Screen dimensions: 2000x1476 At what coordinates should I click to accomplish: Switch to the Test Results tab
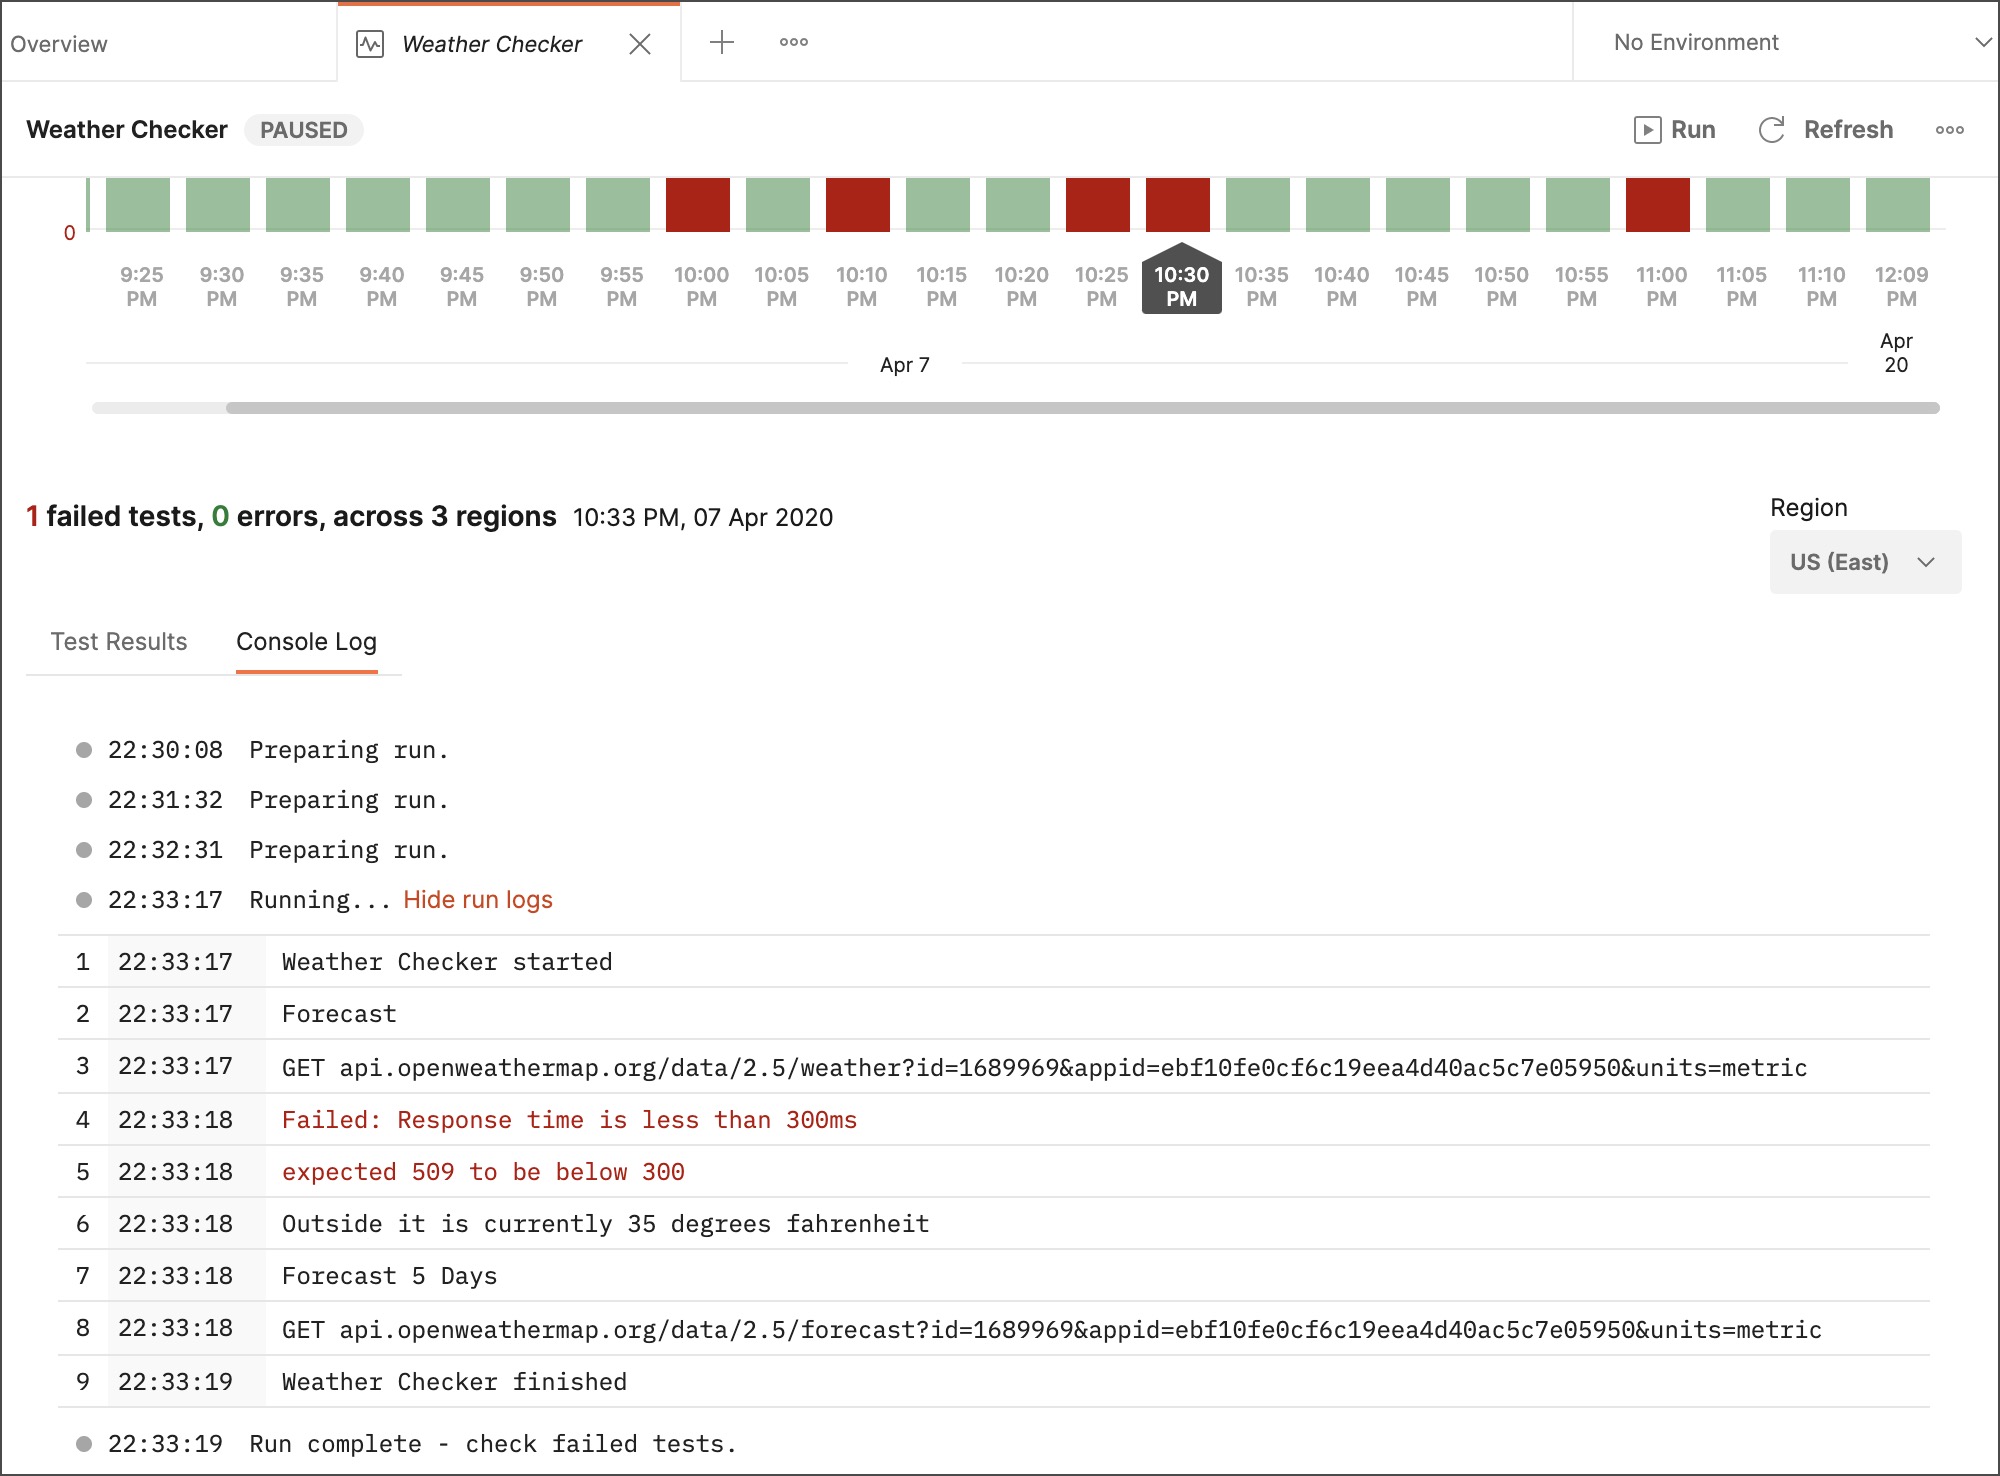[117, 641]
